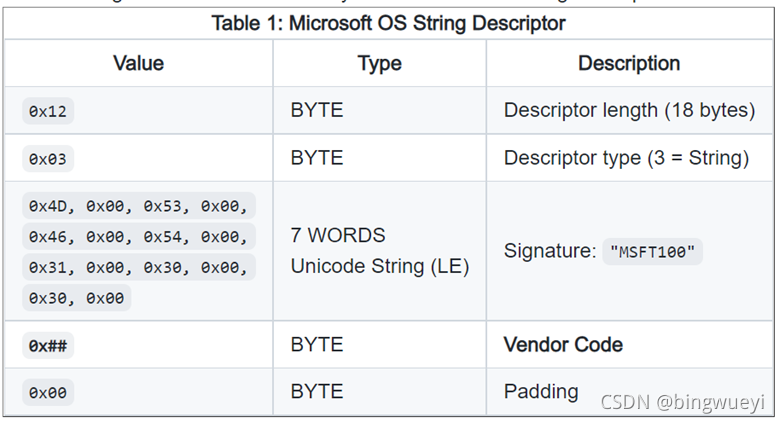The height and width of the screenshot is (423, 779).
Task: Click the table title 'Microsoft OS String Descriptor'
Action: (389, 23)
